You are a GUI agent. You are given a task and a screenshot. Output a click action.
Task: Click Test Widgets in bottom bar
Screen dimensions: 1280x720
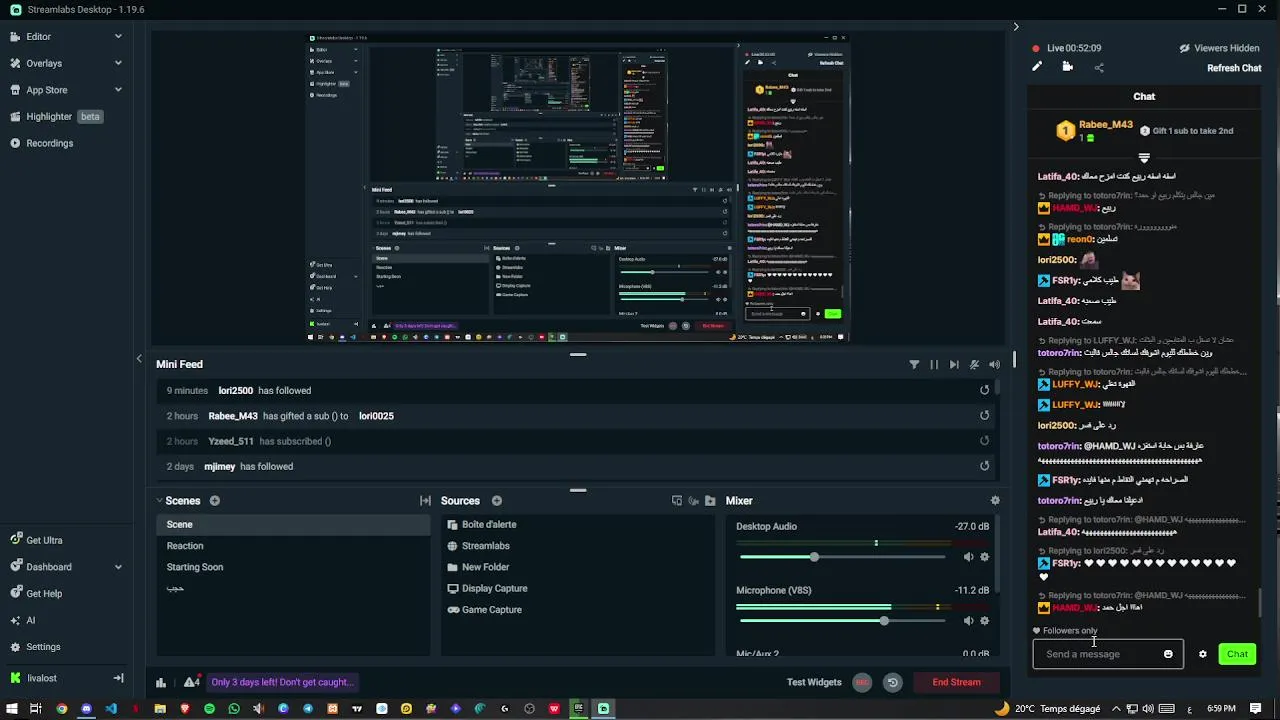814,682
